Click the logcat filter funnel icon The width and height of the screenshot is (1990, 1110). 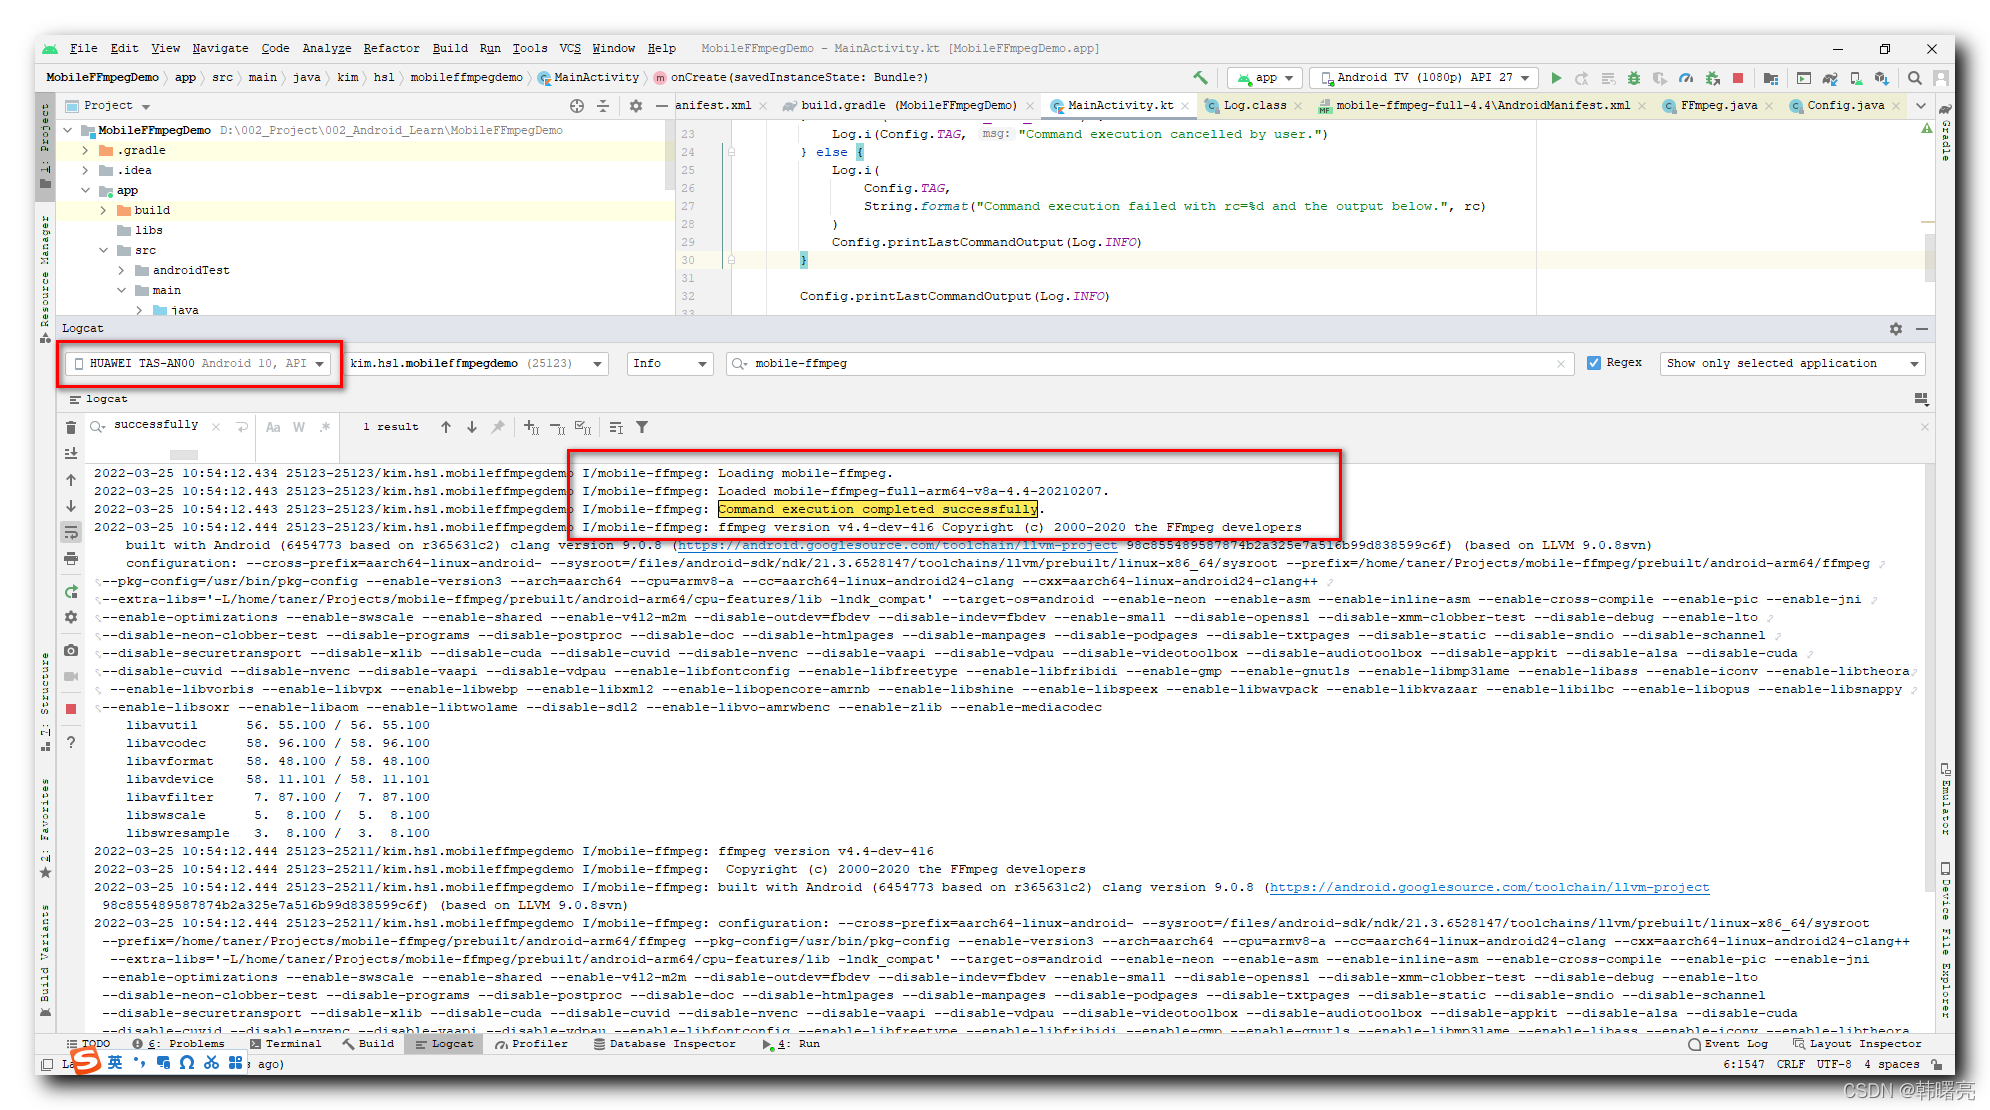[642, 427]
